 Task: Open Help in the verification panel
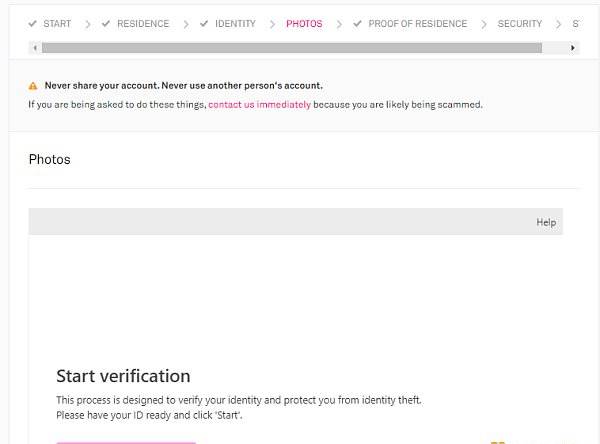click(546, 222)
